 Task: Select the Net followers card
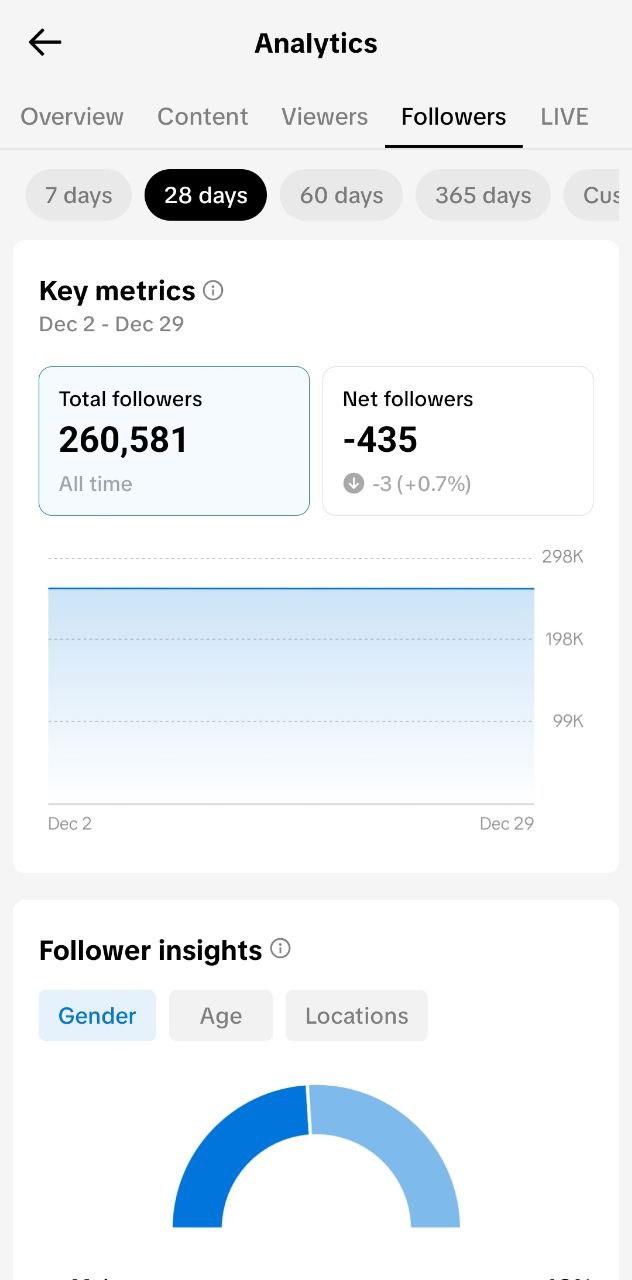coord(458,441)
